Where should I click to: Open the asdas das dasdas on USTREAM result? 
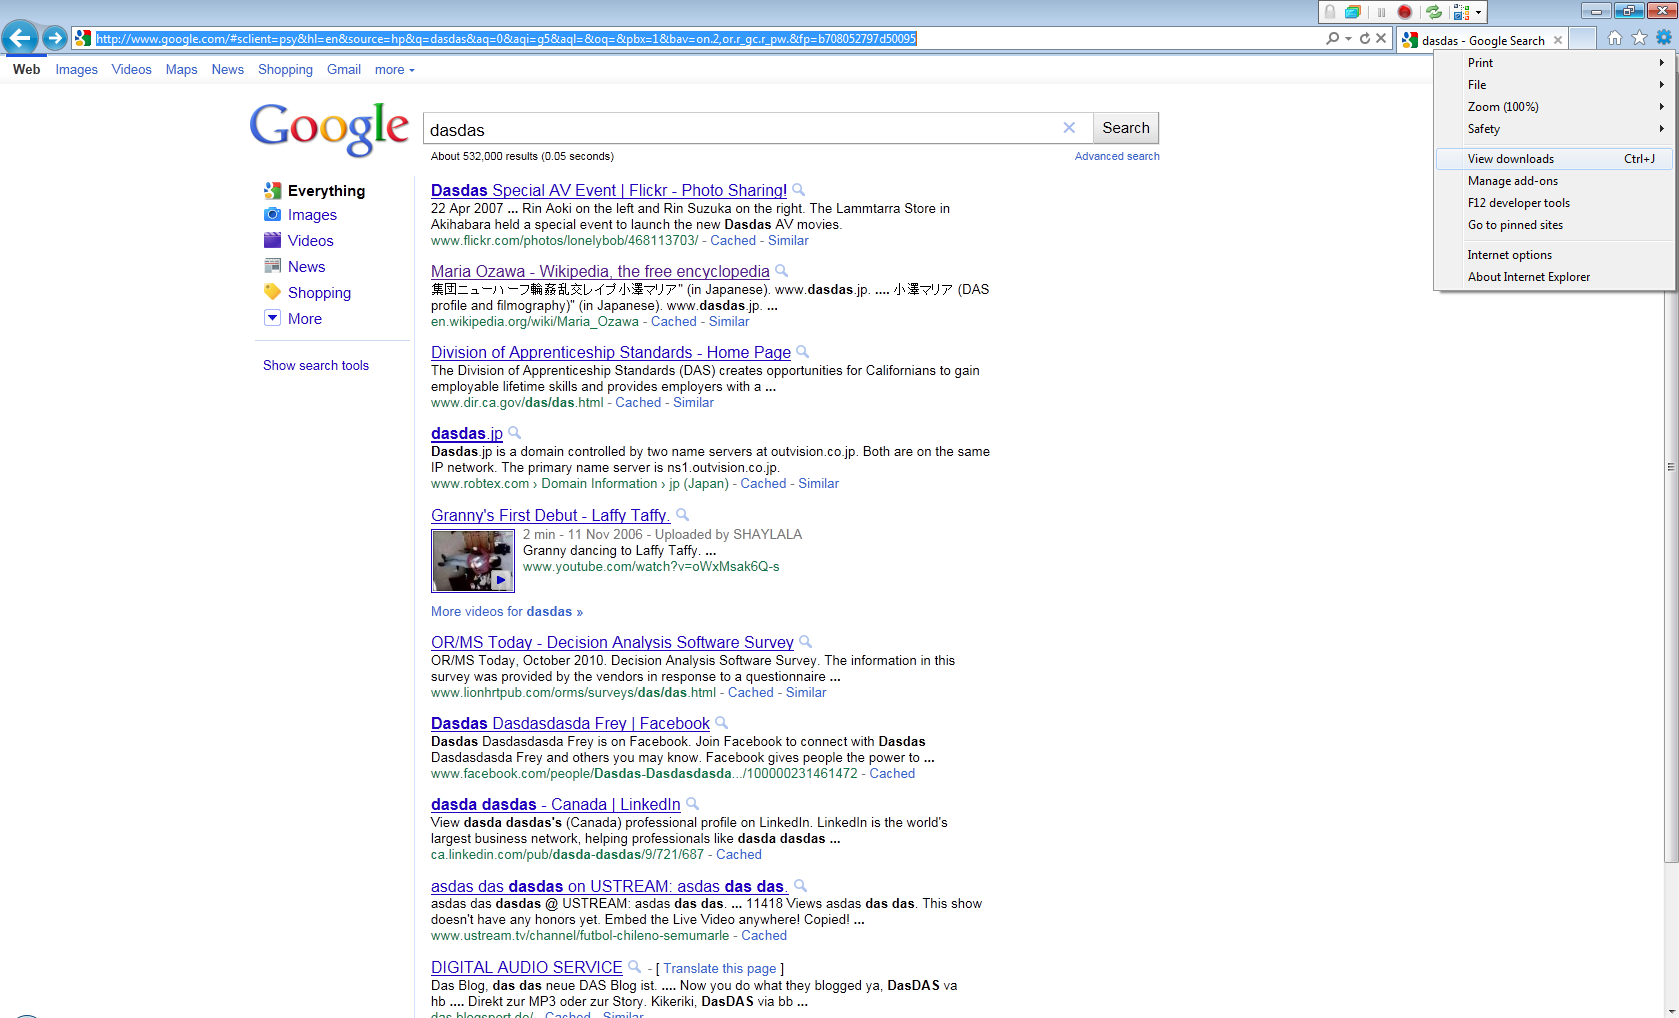pos(609,886)
